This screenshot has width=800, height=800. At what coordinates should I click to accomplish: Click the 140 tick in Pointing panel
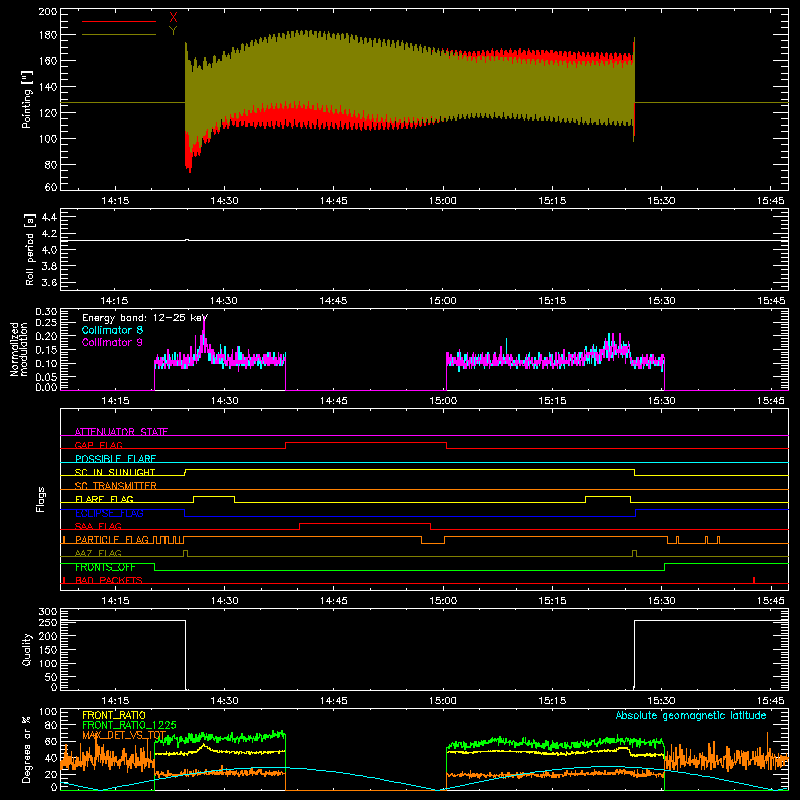(x=47, y=87)
